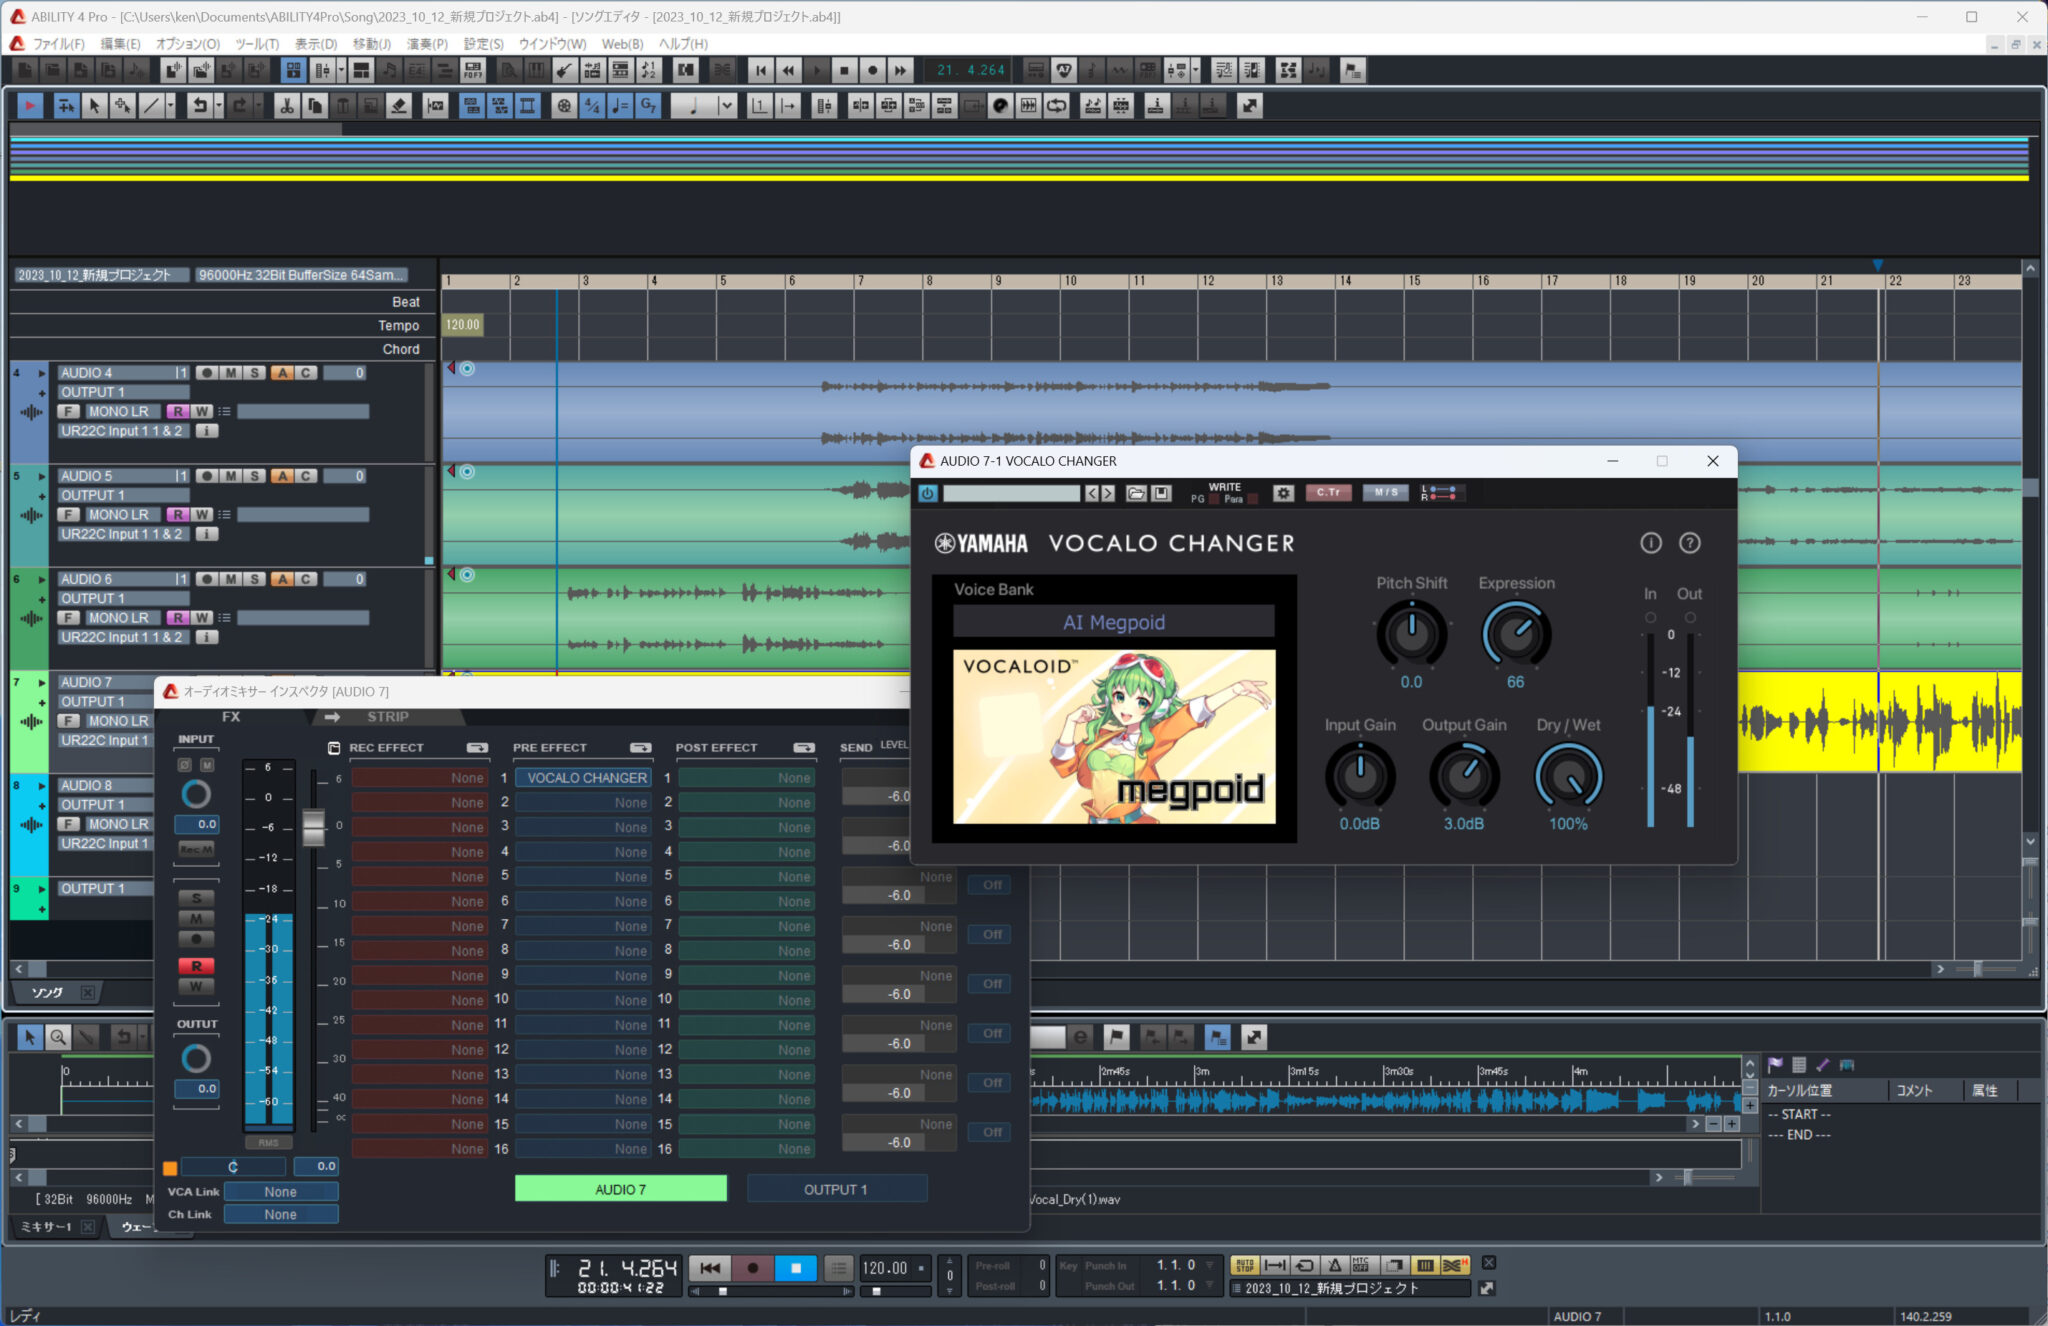Open preset folder icon in Vocalo Changer
The image size is (2048, 1326).
tap(1136, 493)
